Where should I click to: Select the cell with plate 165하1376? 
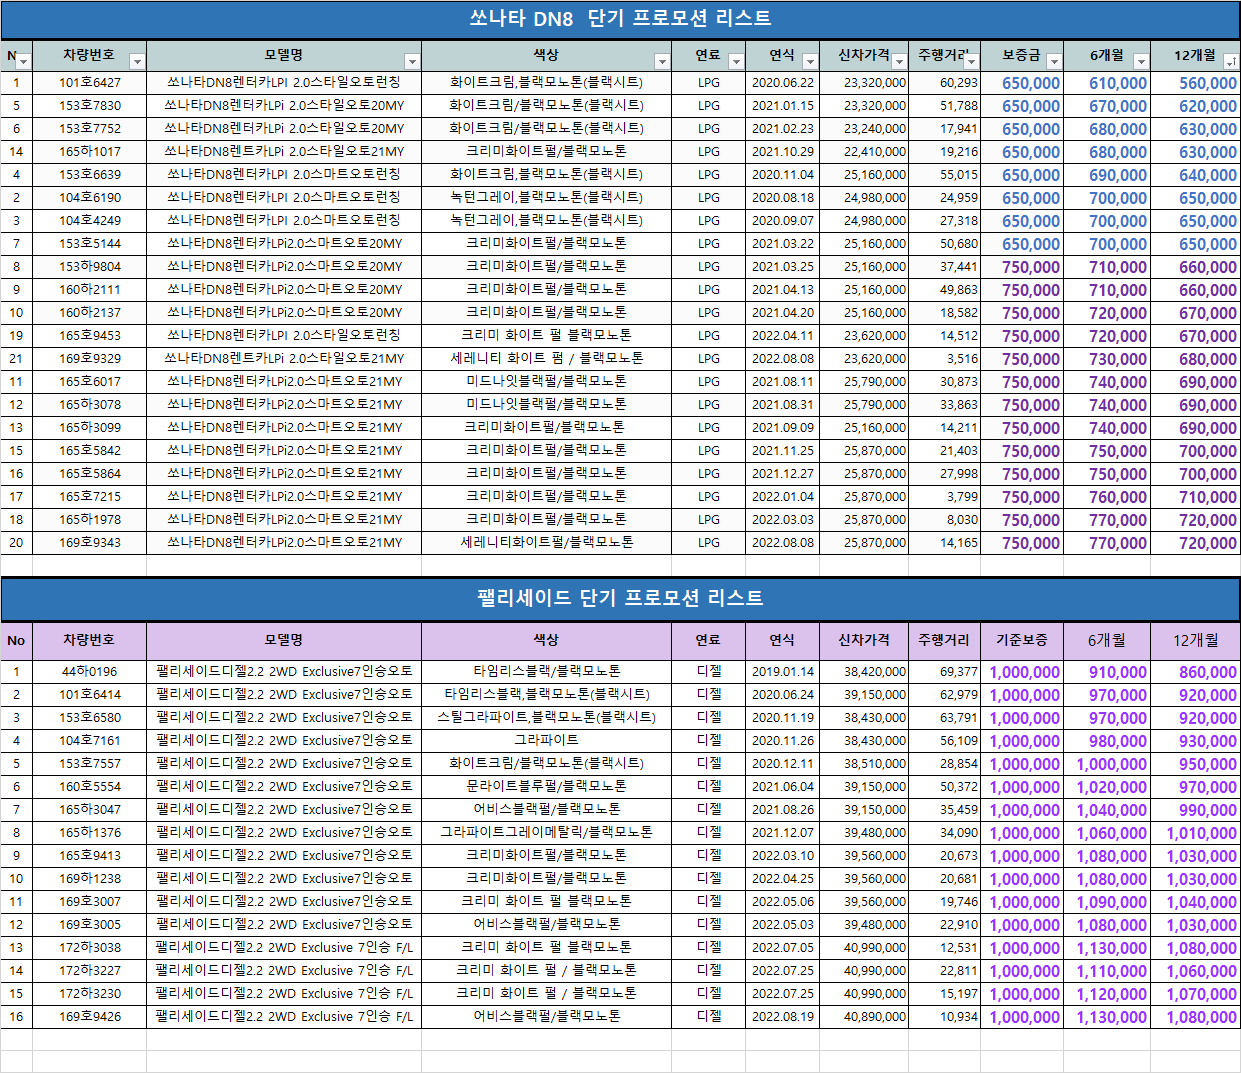(89, 833)
